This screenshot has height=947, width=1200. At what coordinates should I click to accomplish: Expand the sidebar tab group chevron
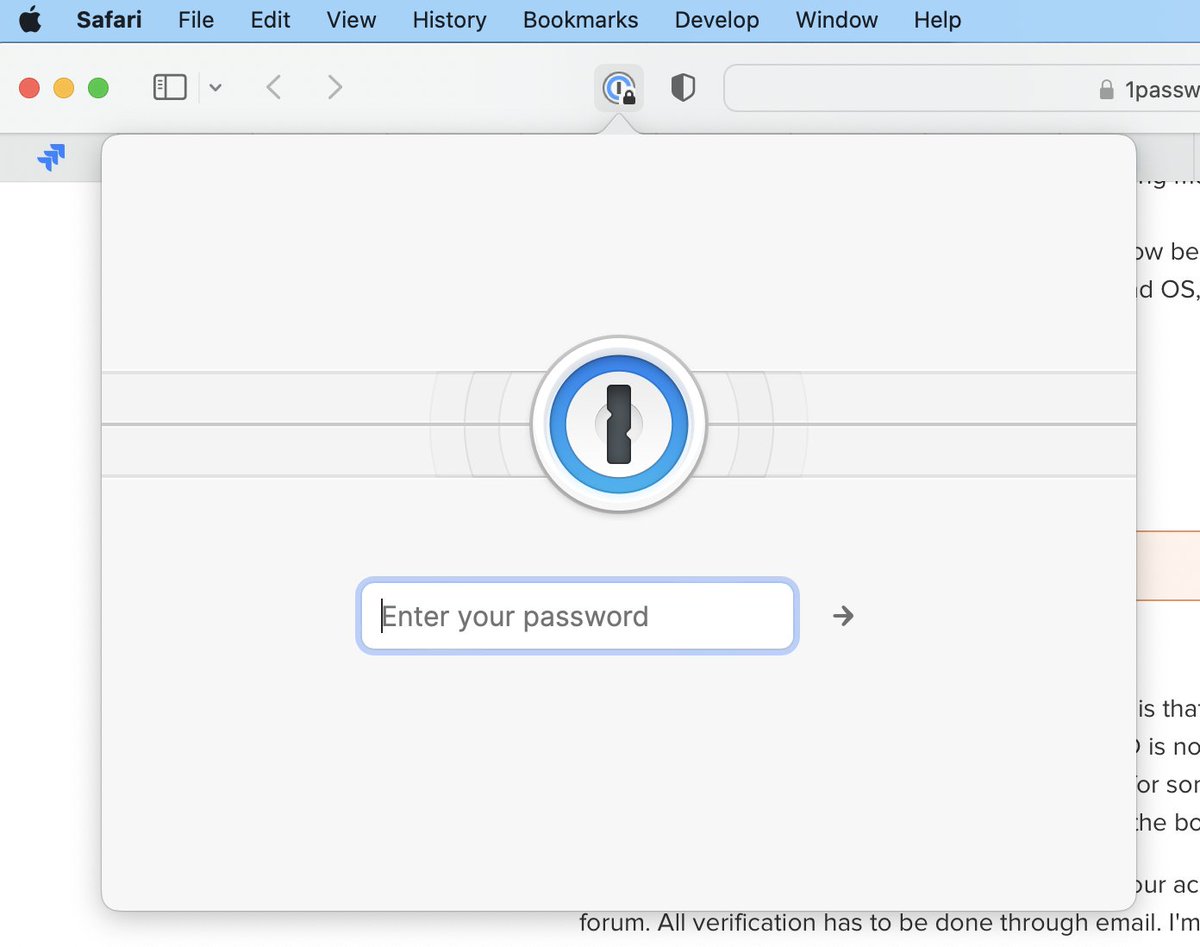(215, 88)
